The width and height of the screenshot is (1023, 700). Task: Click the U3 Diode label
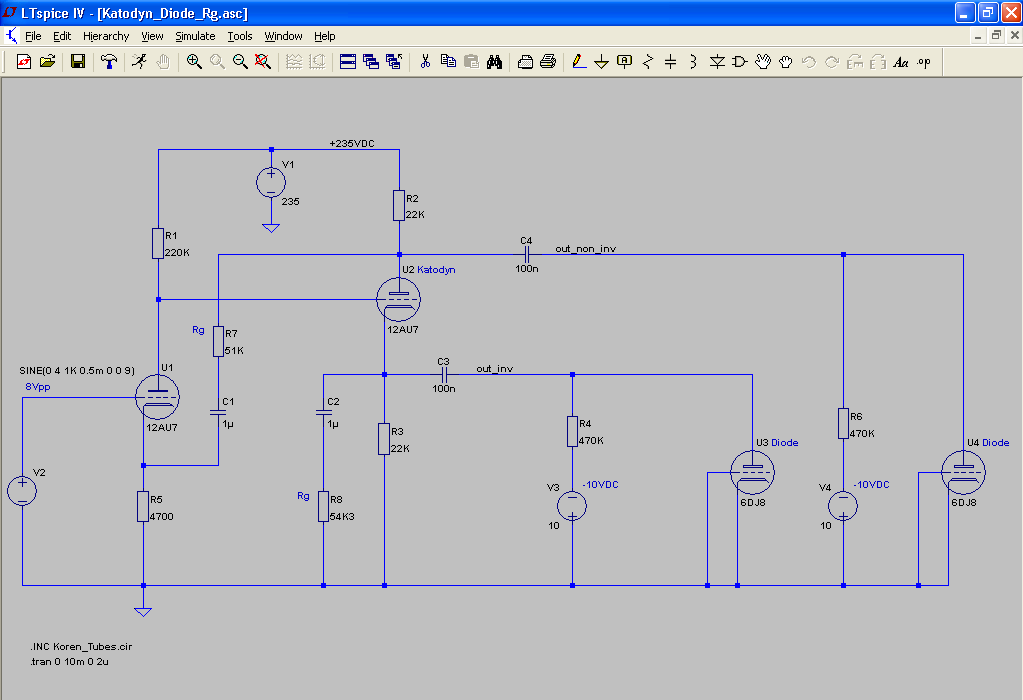[x=777, y=442]
